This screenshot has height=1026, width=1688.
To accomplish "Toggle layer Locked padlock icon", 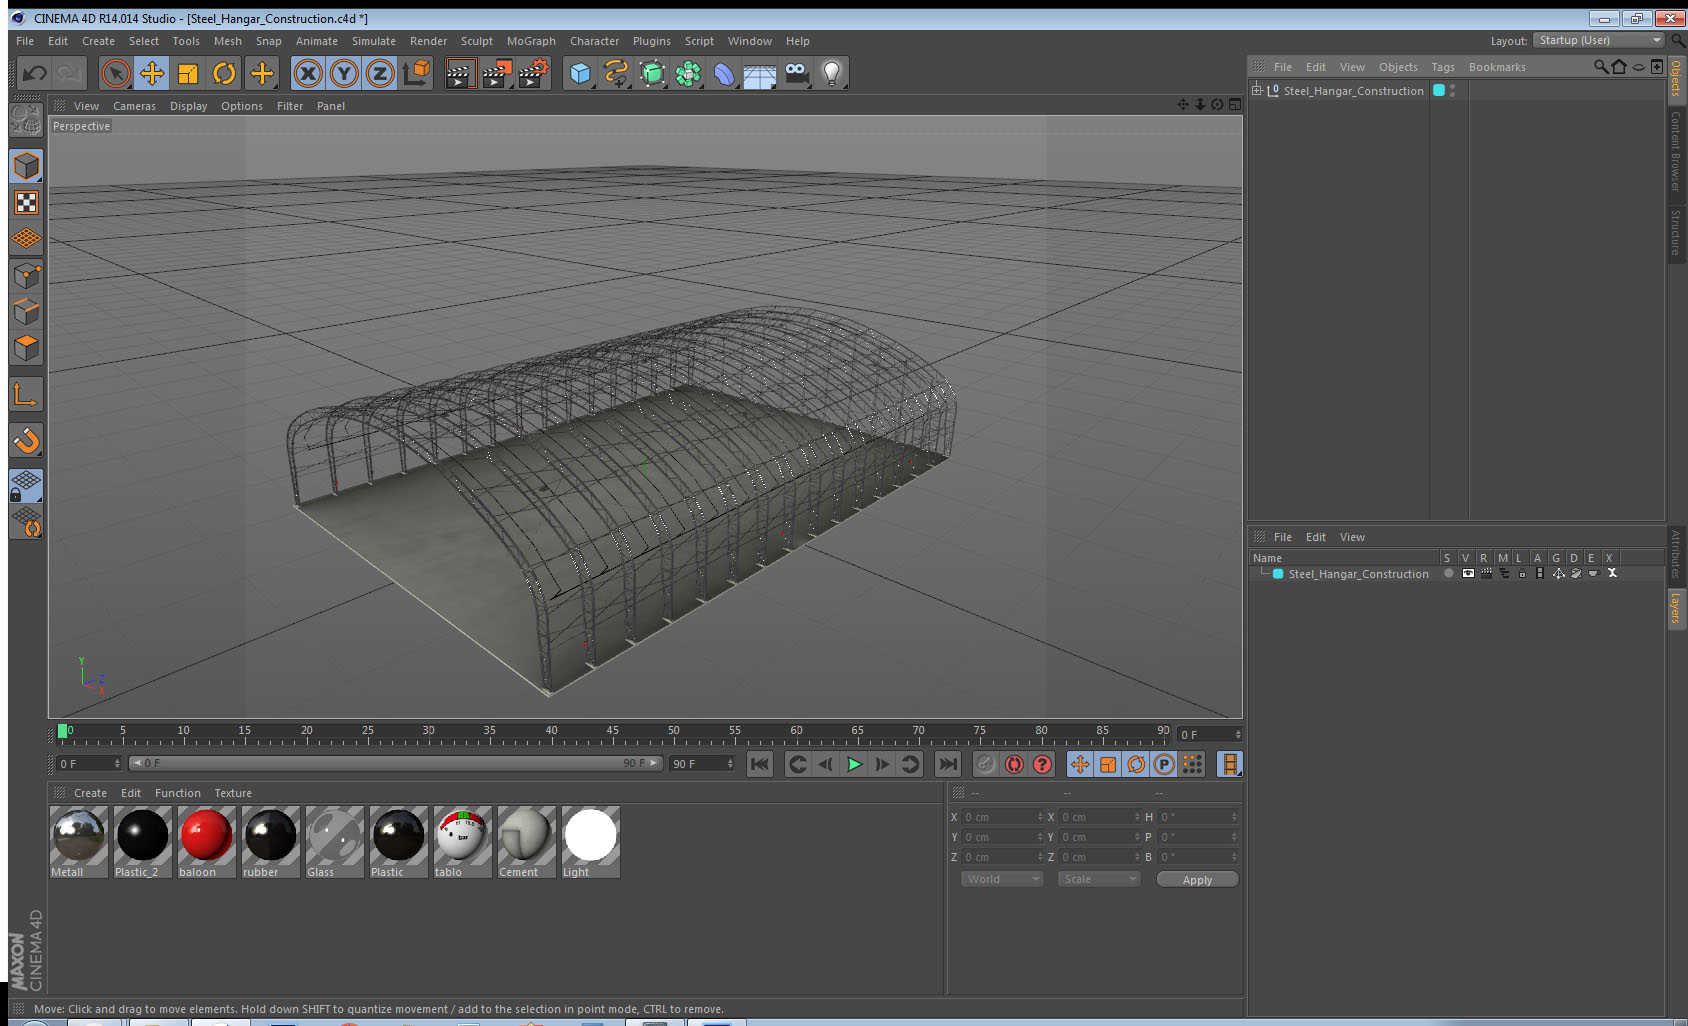I will (1522, 573).
